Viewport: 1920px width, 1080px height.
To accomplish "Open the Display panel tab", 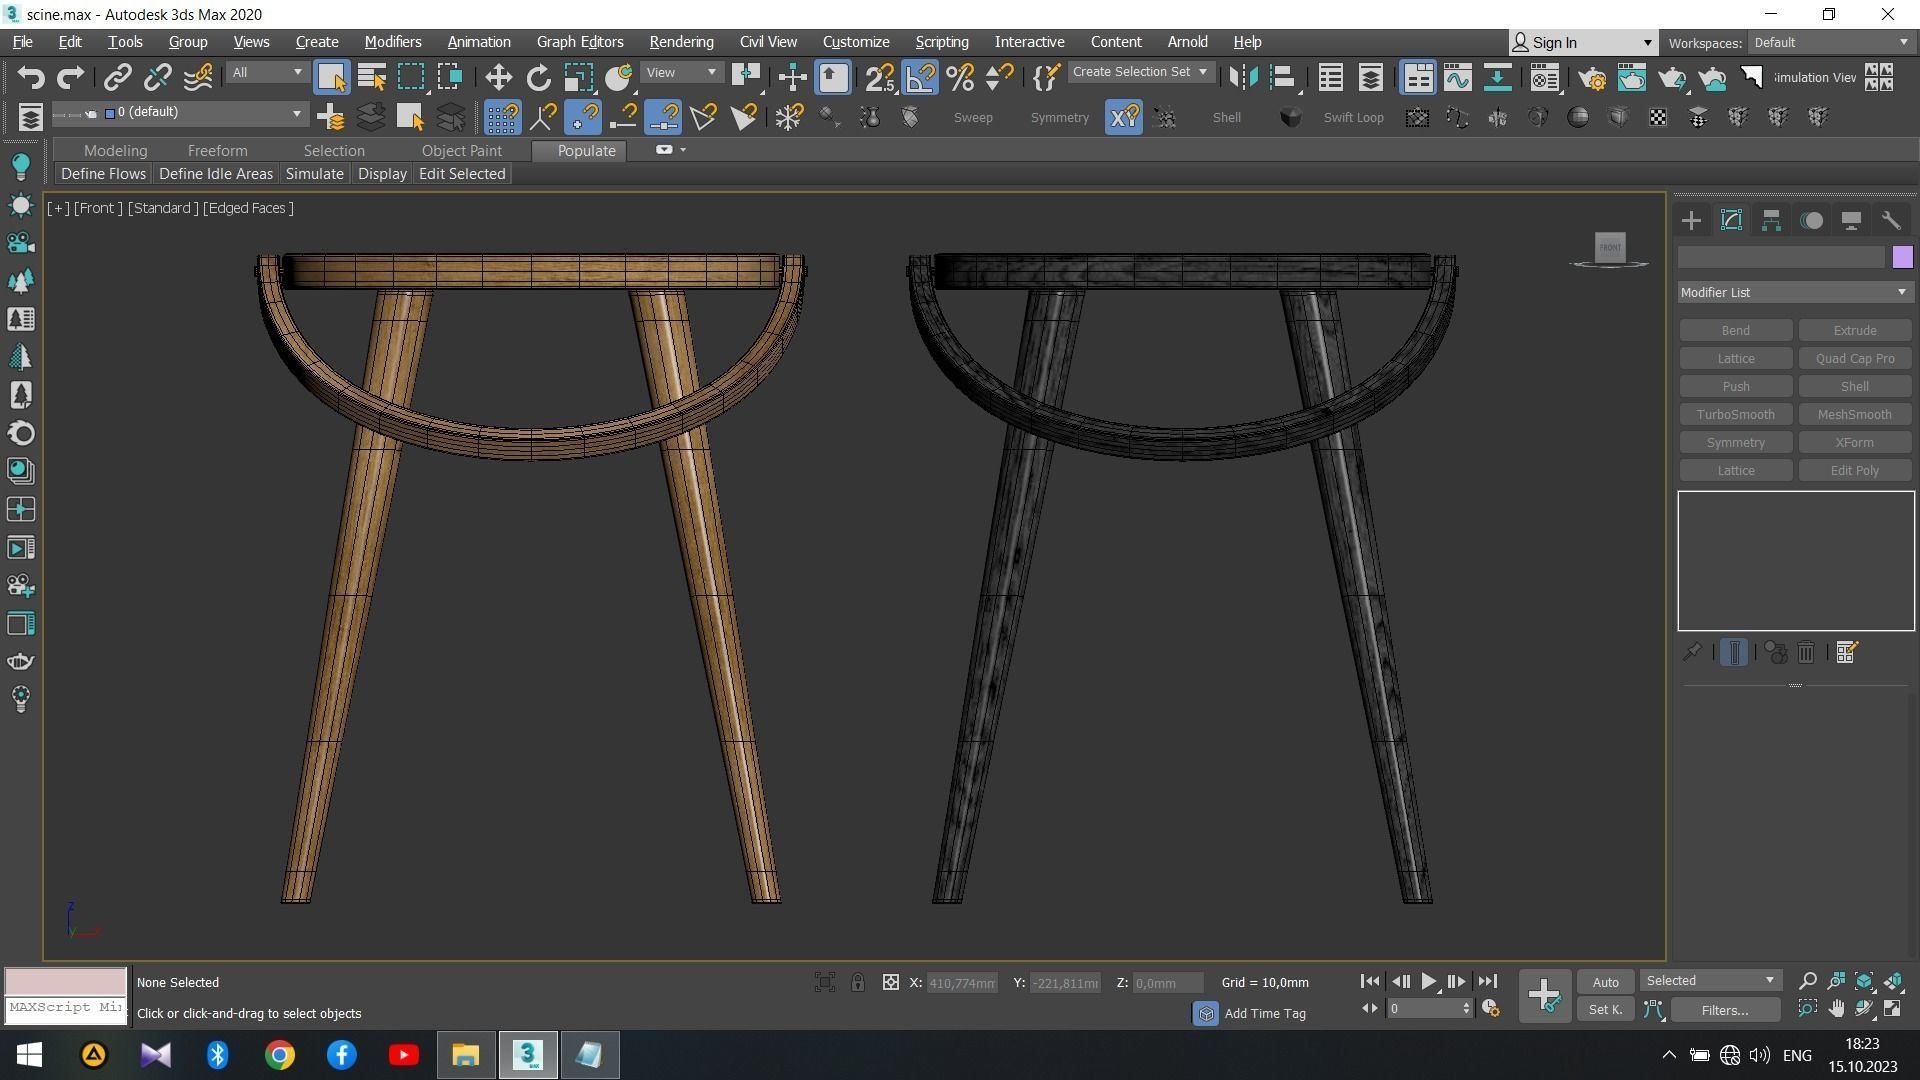I will (x=1851, y=220).
